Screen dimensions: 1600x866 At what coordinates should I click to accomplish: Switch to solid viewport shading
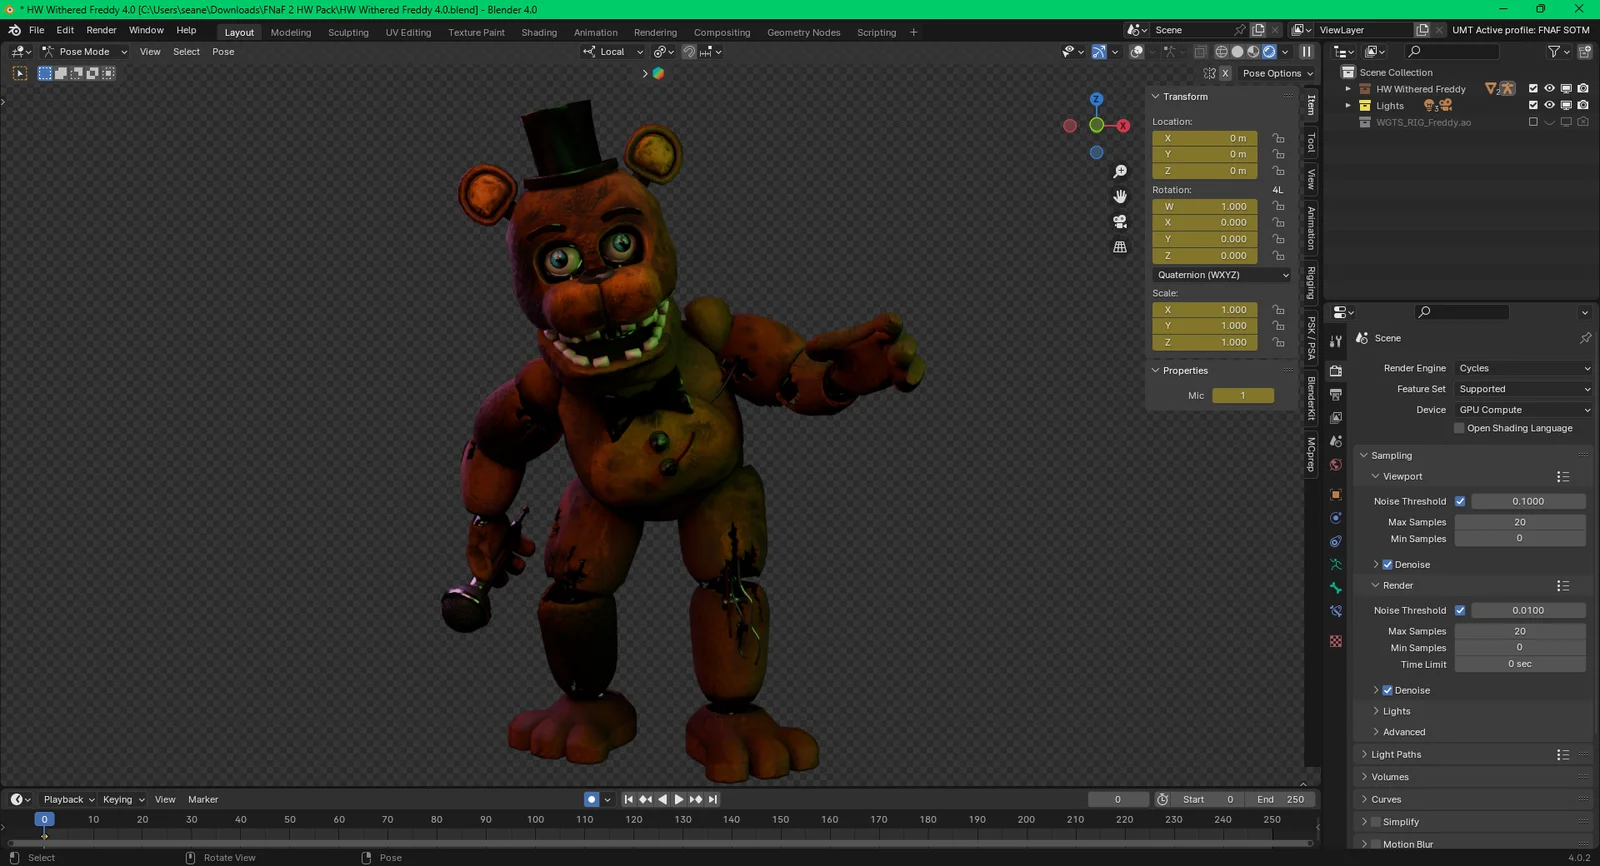pos(1237,52)
